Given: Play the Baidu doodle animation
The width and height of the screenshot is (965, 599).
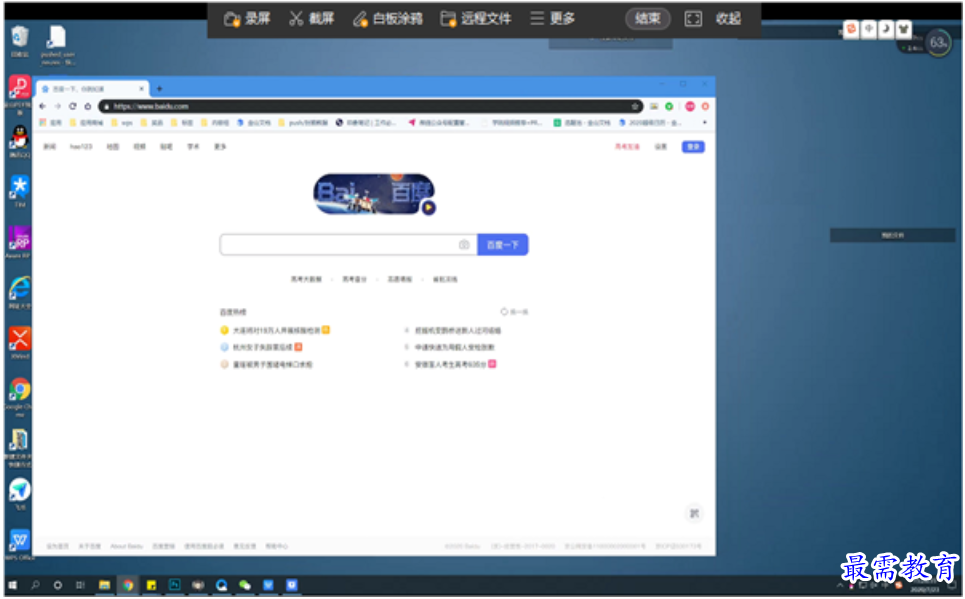Looking at the screenshot, I should click(x=429, y=207).
